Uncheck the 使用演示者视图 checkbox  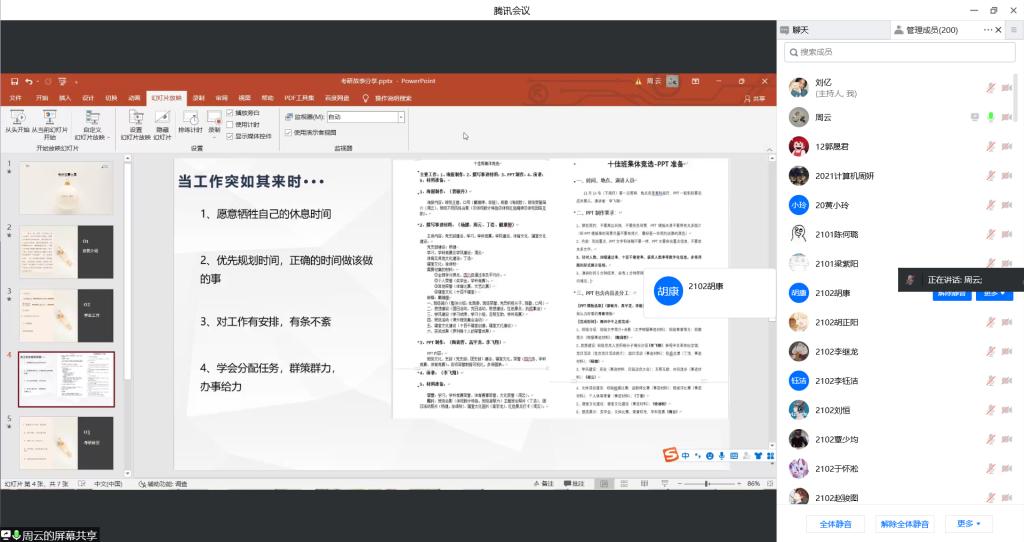(x=289, y=132)
